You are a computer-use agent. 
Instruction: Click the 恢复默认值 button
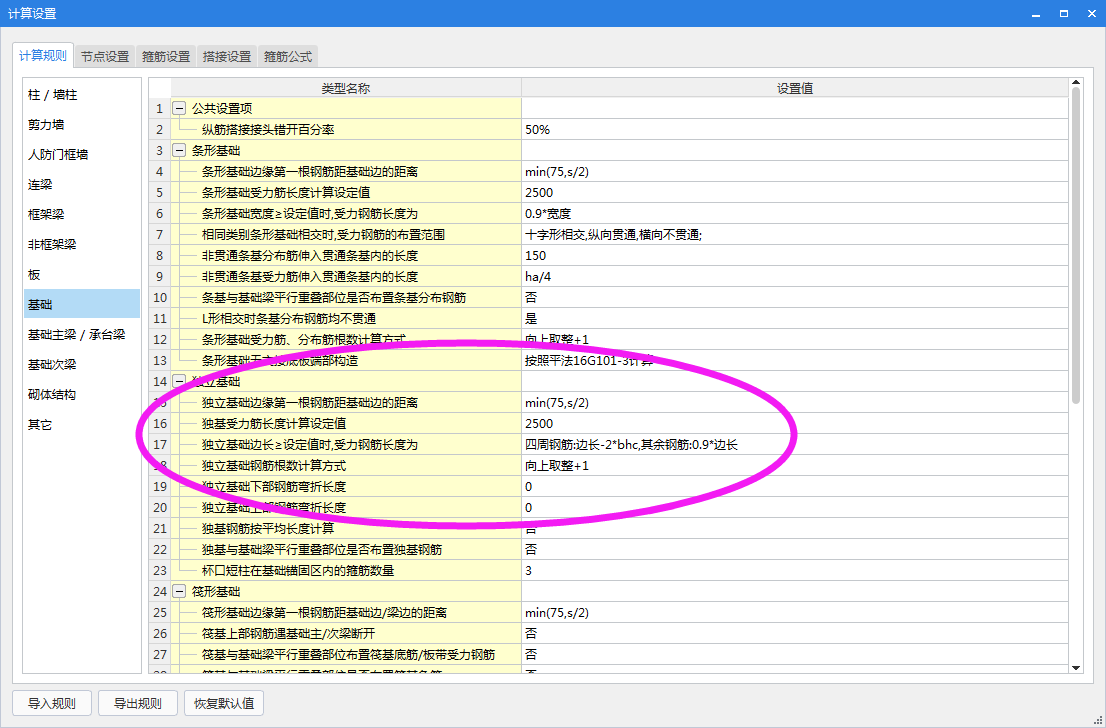(x=224, y=703)
